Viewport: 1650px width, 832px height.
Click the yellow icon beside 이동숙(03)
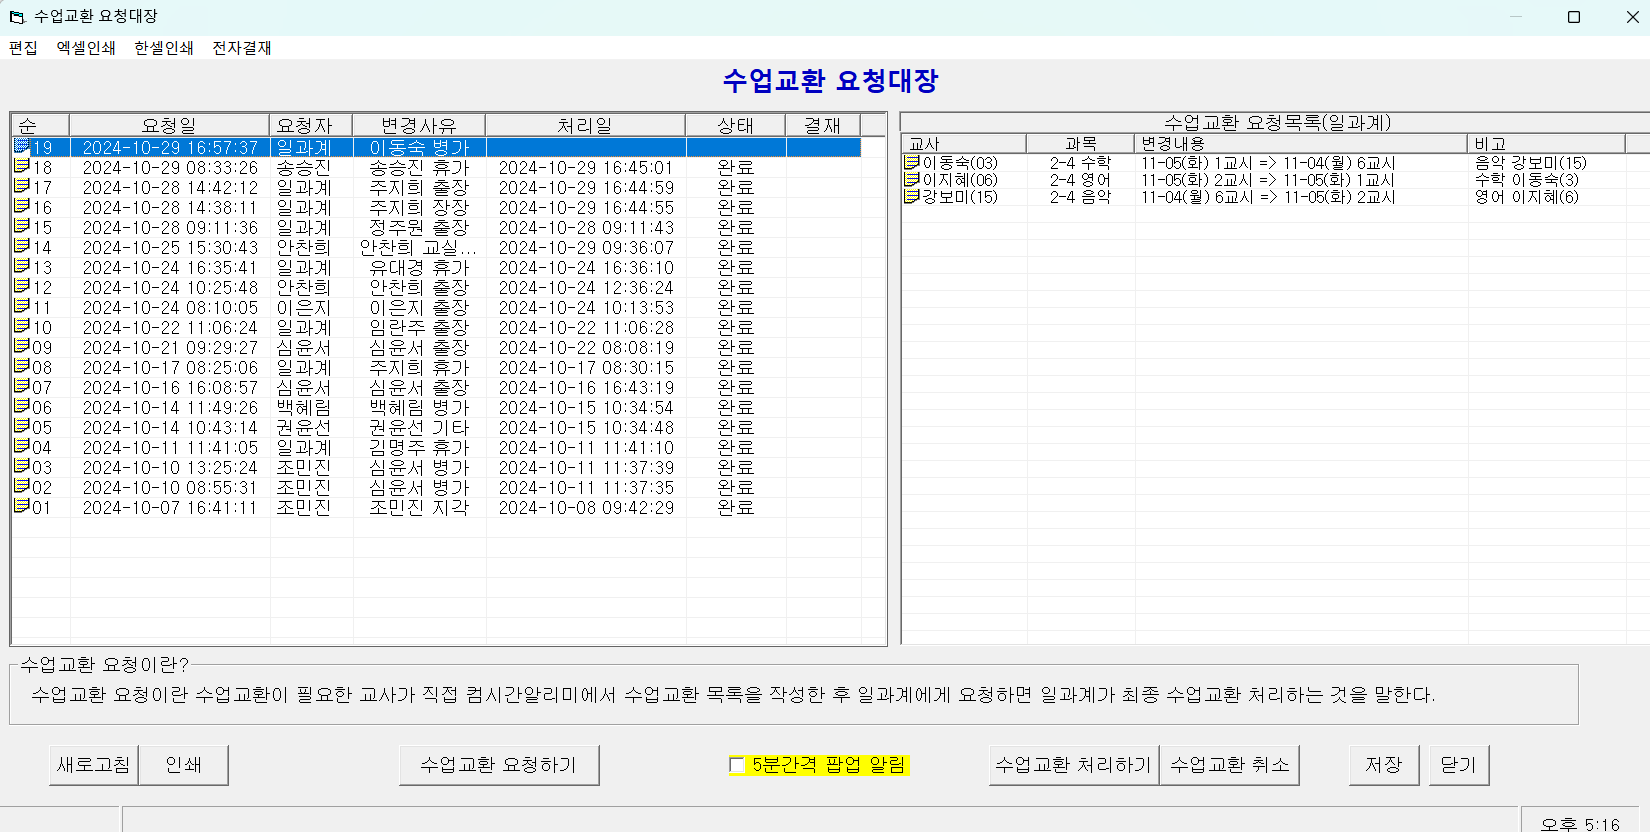click(x=912, y=162)
